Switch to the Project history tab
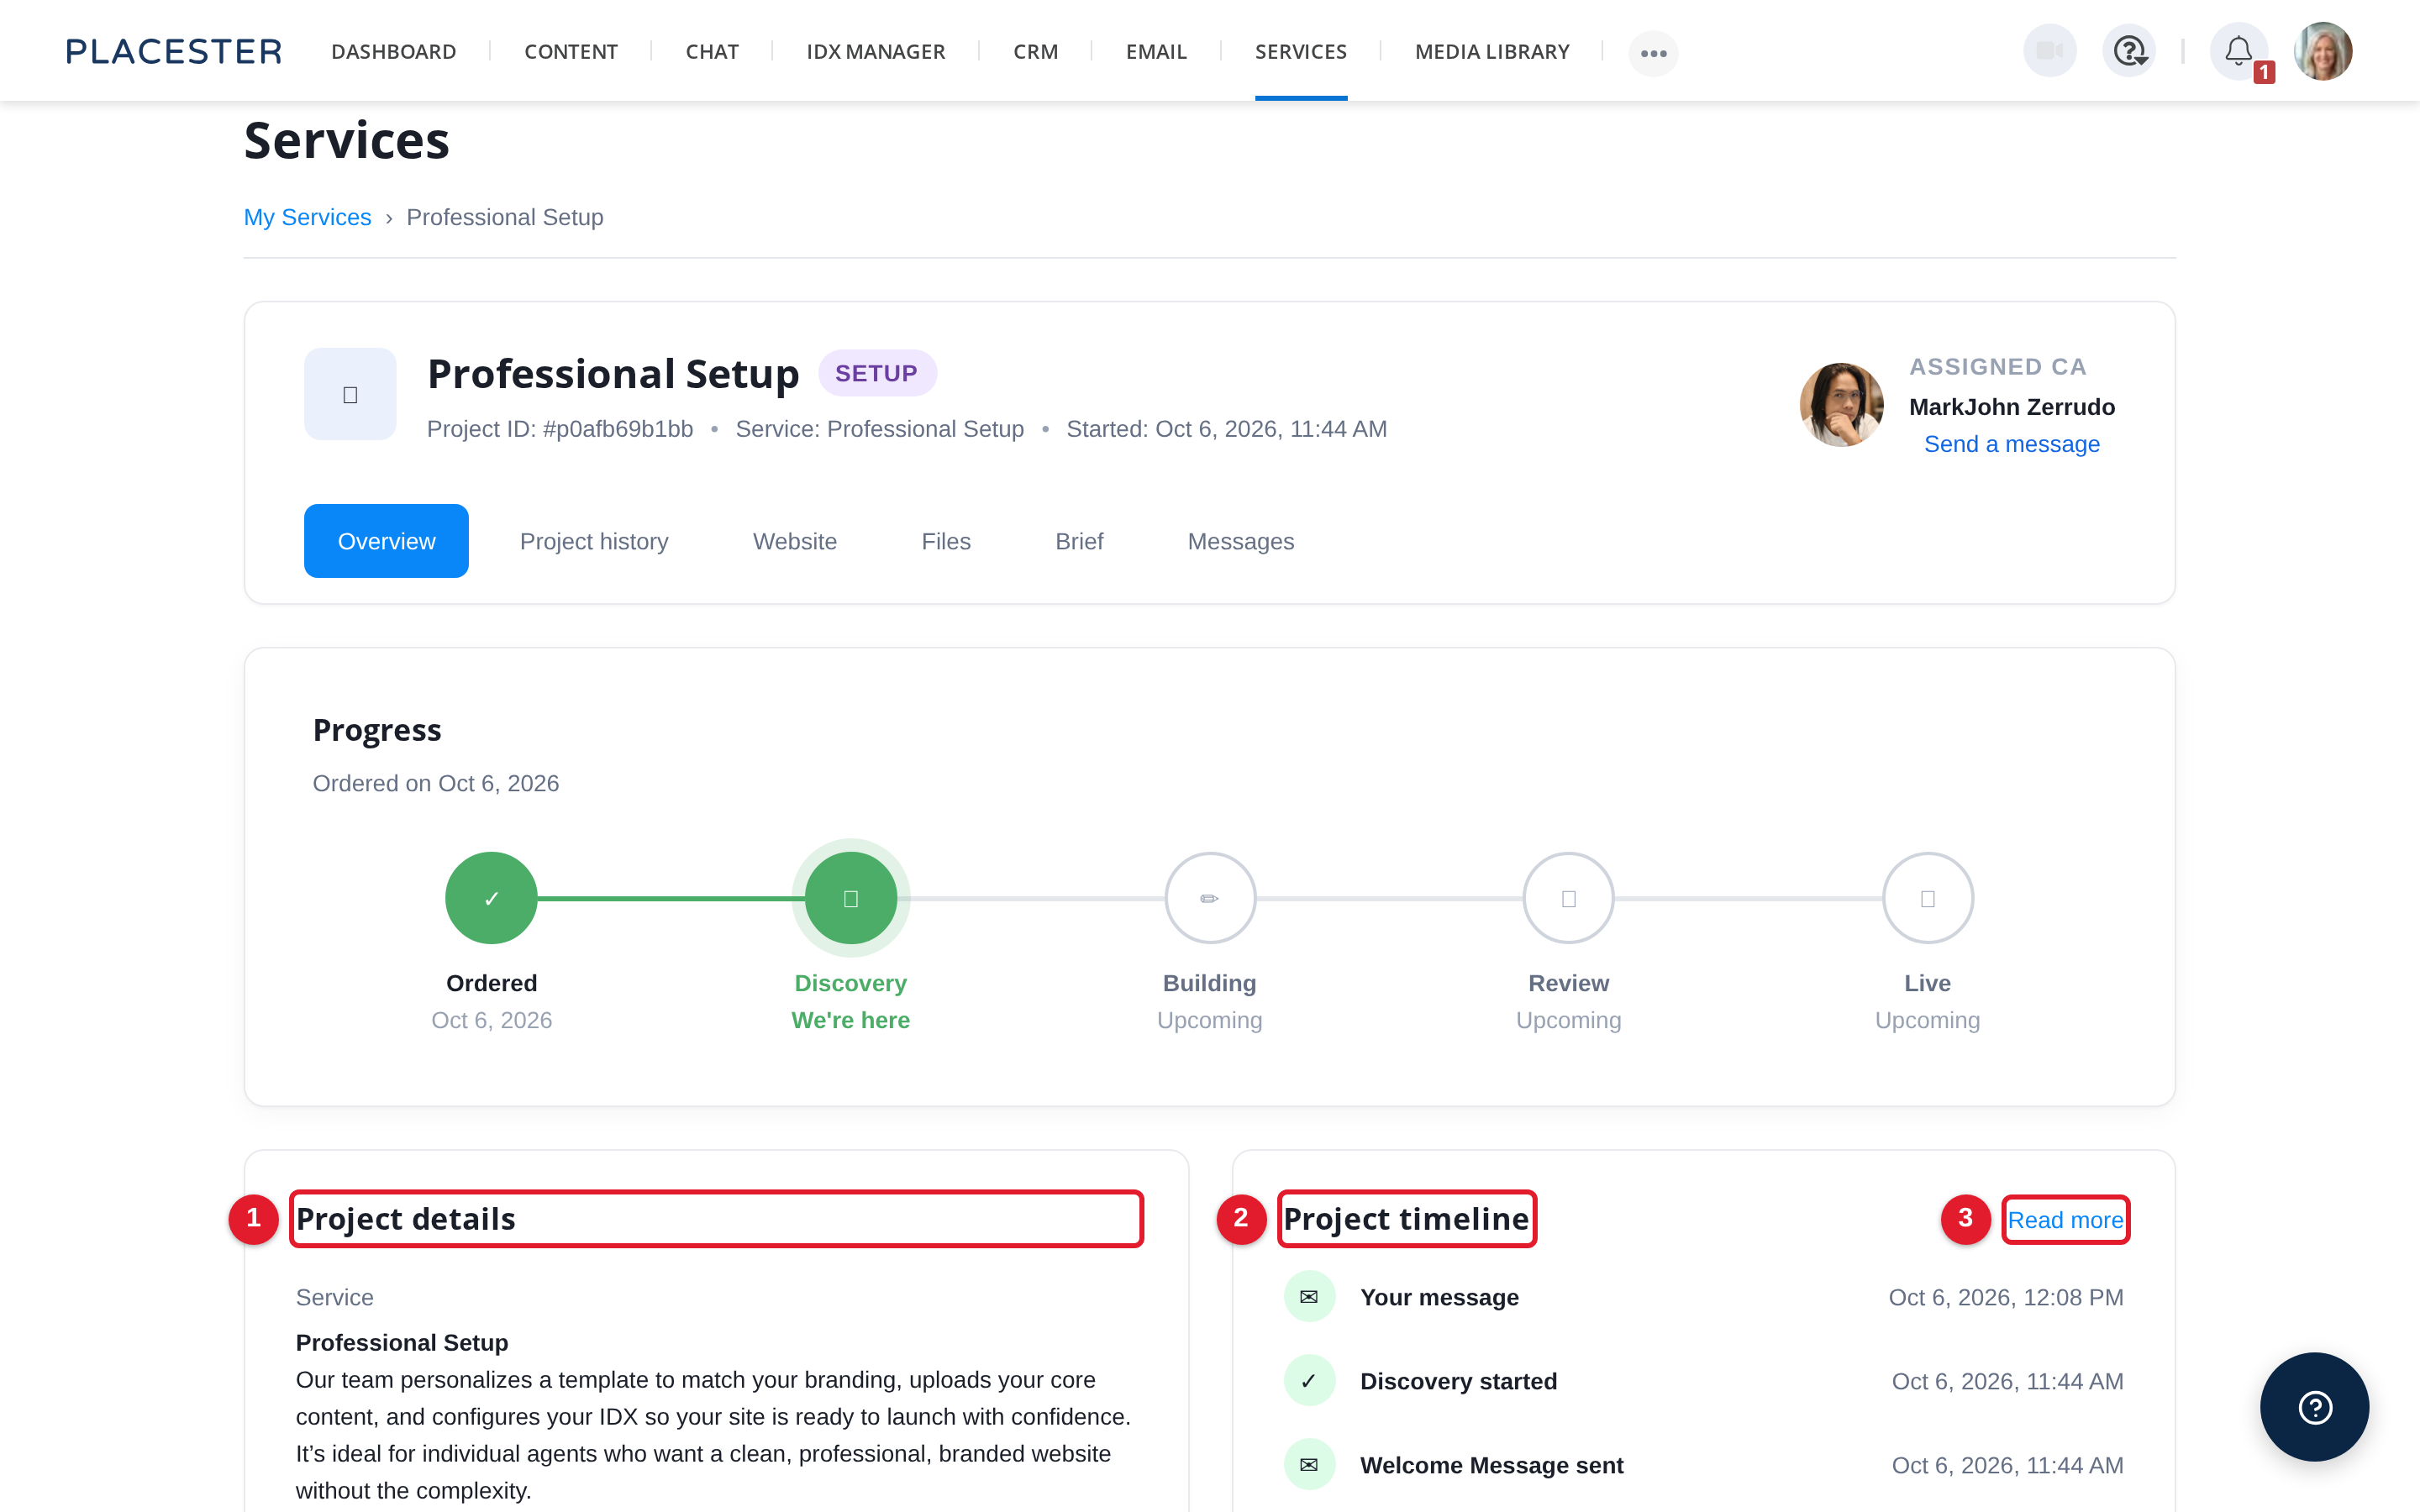Screen dimensions: 2420x1512 click(594, 541)
